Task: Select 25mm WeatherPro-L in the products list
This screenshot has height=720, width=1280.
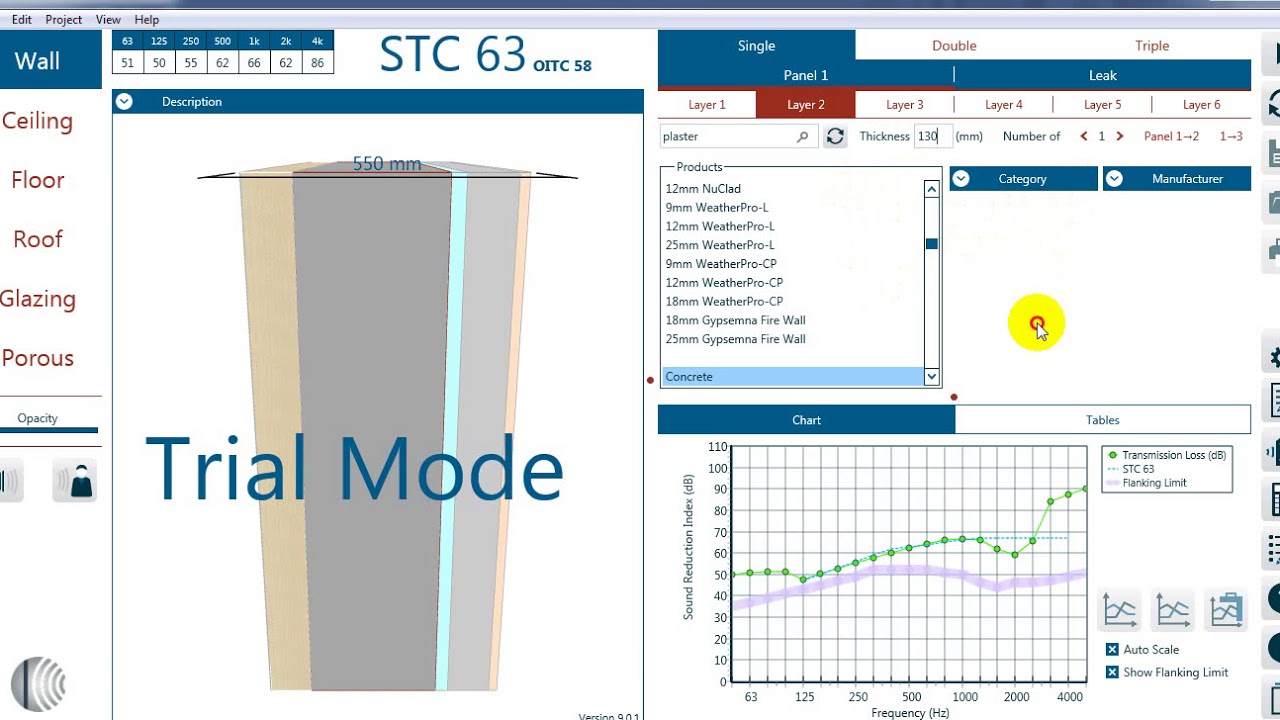Action: (x=720, y=245)
